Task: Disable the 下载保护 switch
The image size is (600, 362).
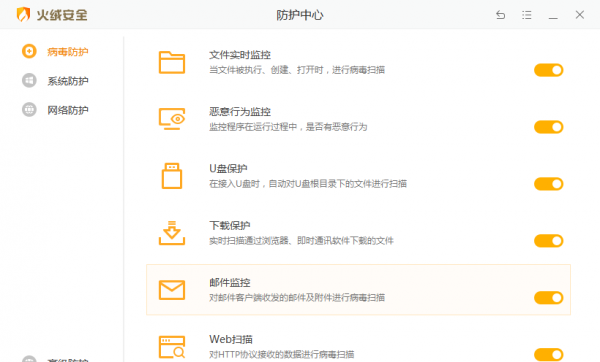Action: (x=548, y=241)
